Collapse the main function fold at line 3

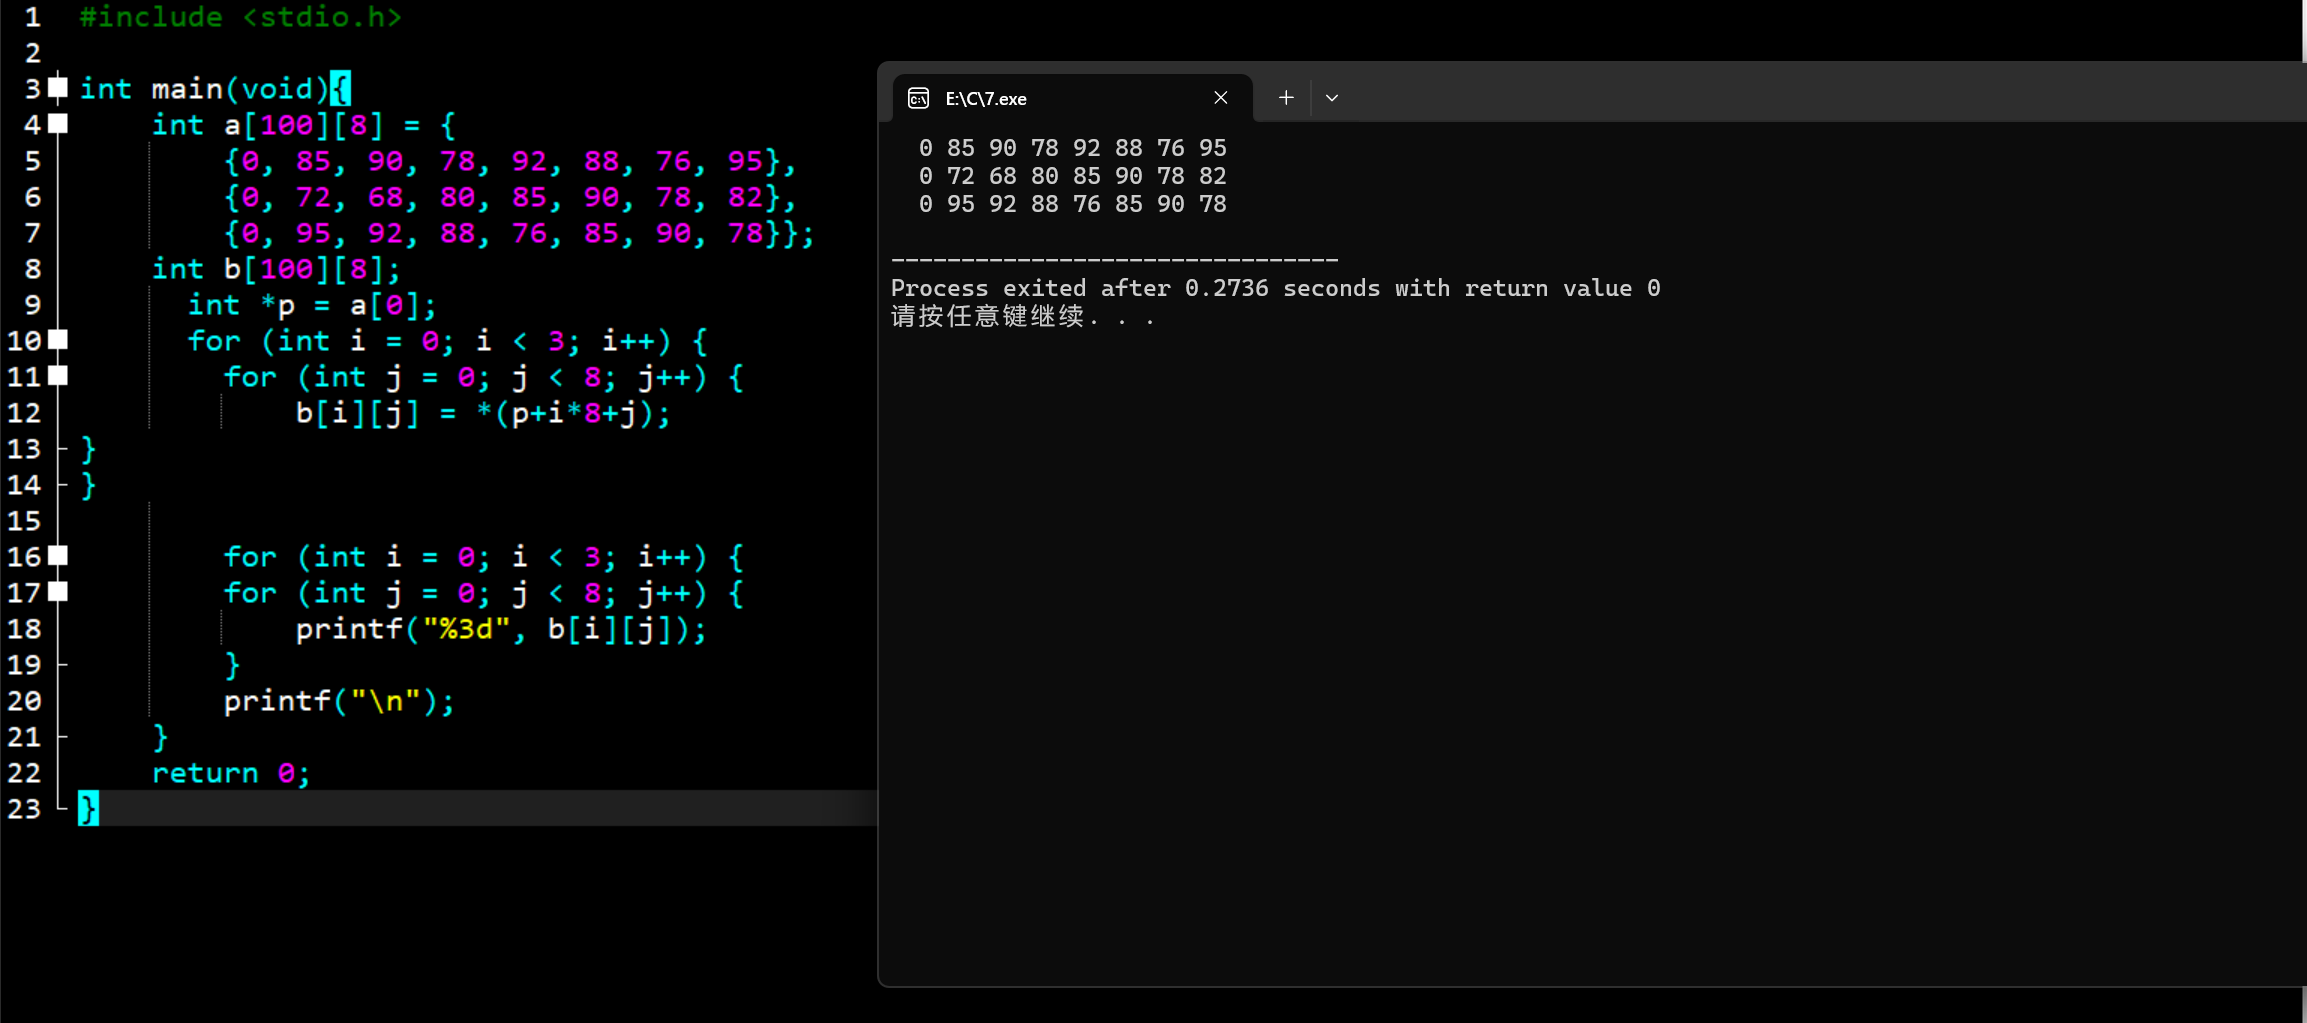tap(59, 88)
